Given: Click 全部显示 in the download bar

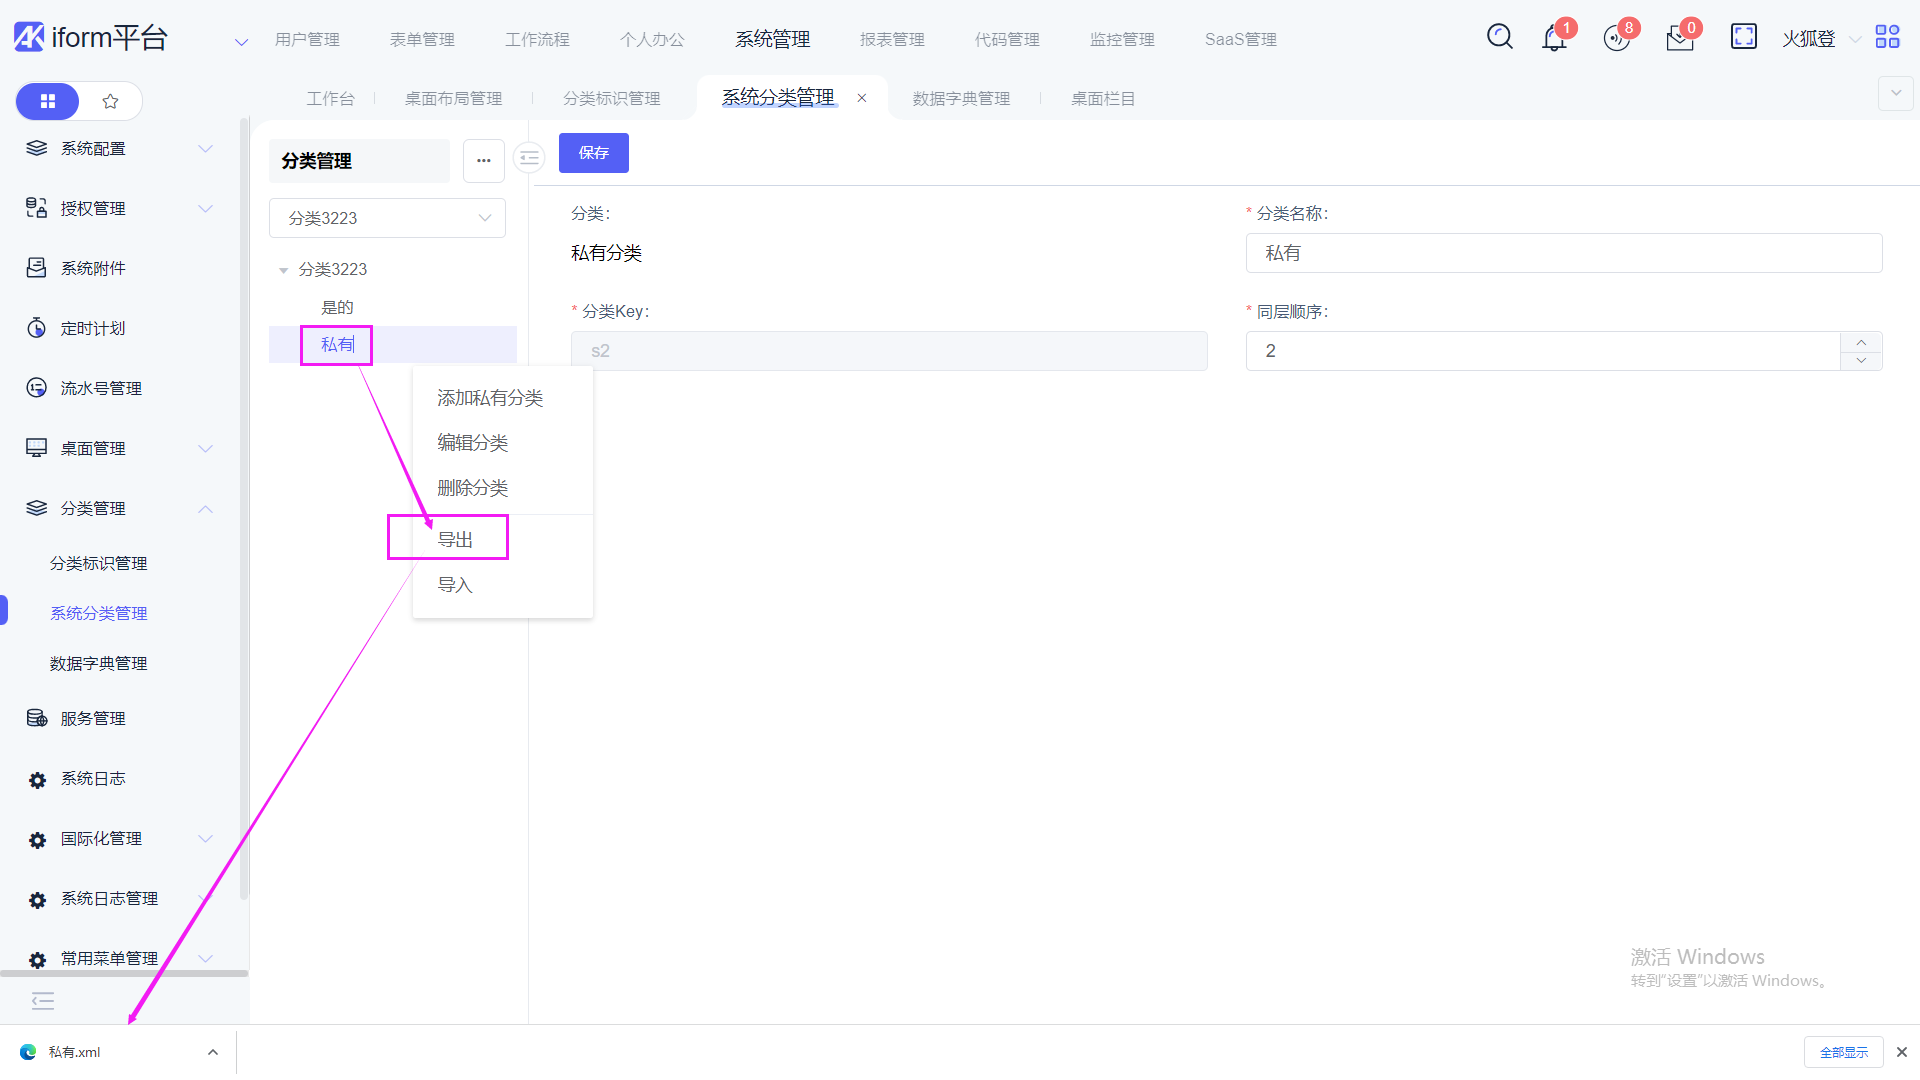Looking at the screenshot, I should (x=1843, y=1052).
